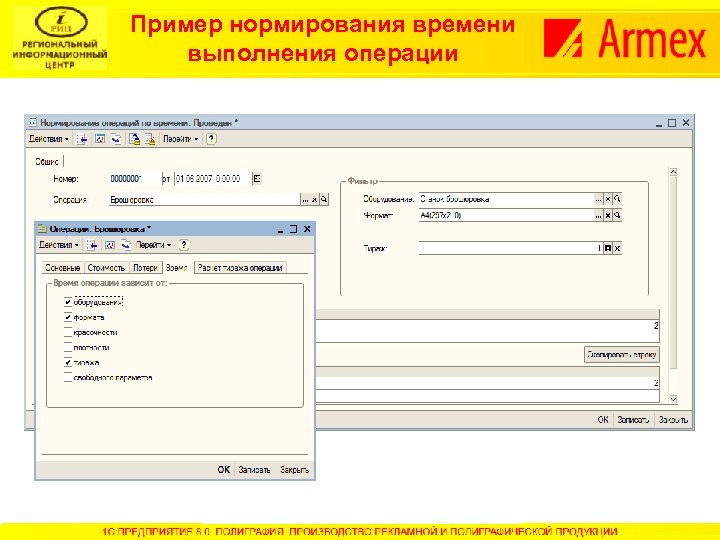Open help icon in Нормирование операций toolbar
Screen dimensions: 720x540
click(211, 139)
